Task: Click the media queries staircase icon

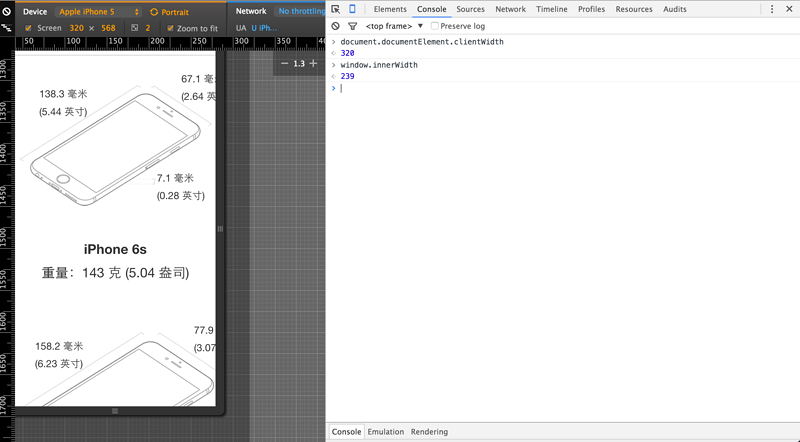Action: pyautogui.click(x=7, y=29)
